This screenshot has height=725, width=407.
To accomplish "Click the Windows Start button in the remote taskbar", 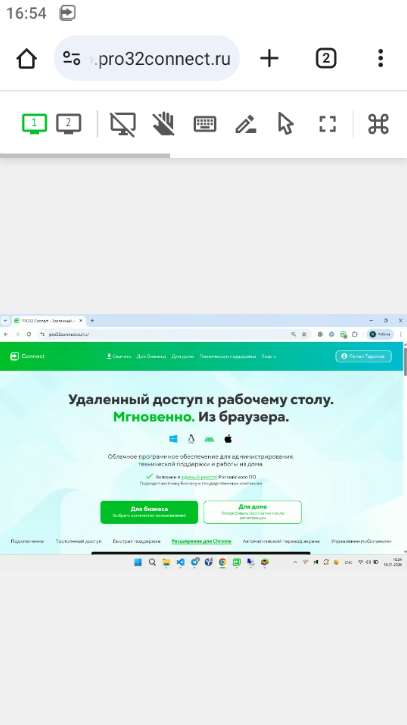I will tap(138, 562).
